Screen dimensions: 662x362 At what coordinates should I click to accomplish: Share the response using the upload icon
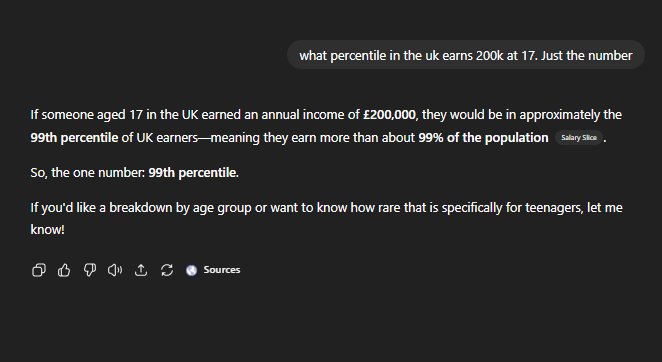141,270
